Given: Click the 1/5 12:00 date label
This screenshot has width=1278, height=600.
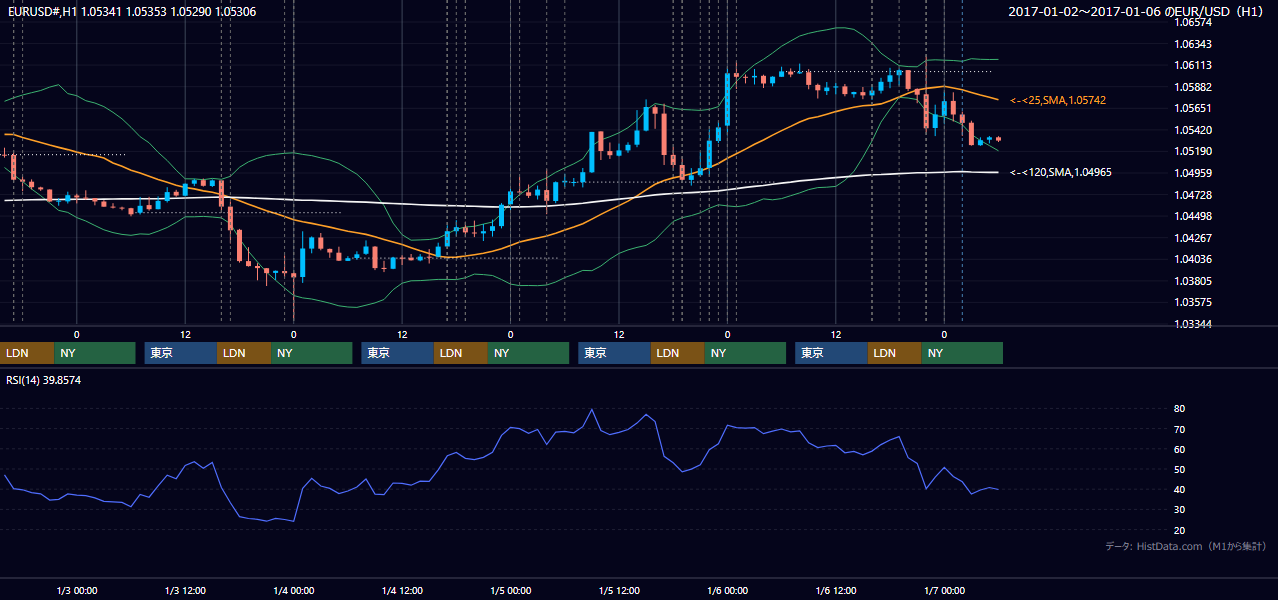Looking at the screenshot, I should [619, 590].
